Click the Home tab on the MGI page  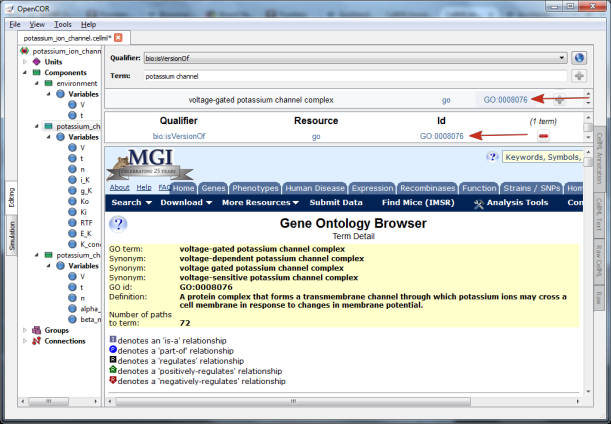coord(183,188)
